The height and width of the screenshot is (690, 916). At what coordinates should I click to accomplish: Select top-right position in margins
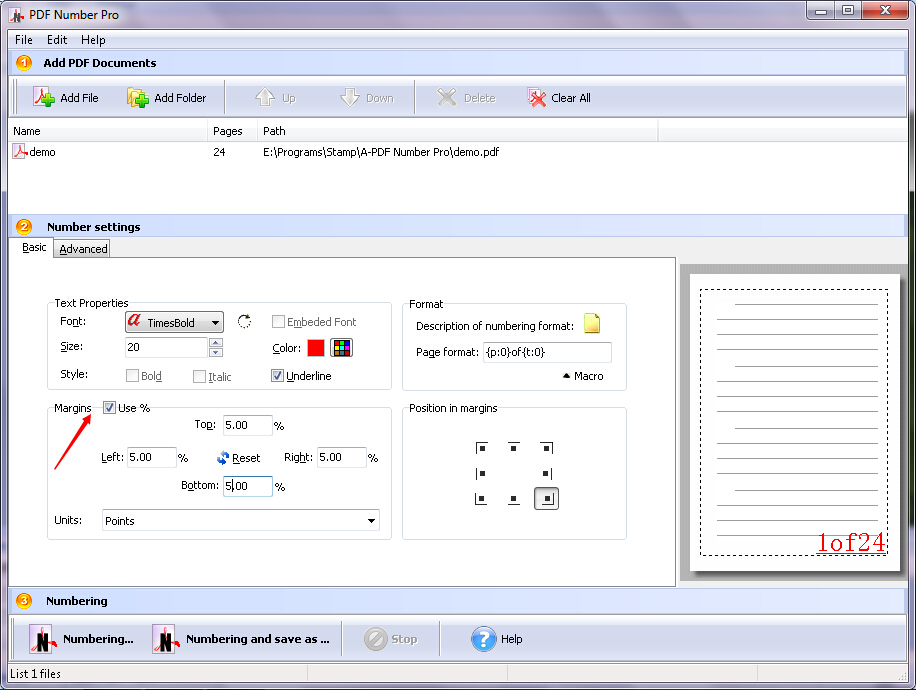546,448
